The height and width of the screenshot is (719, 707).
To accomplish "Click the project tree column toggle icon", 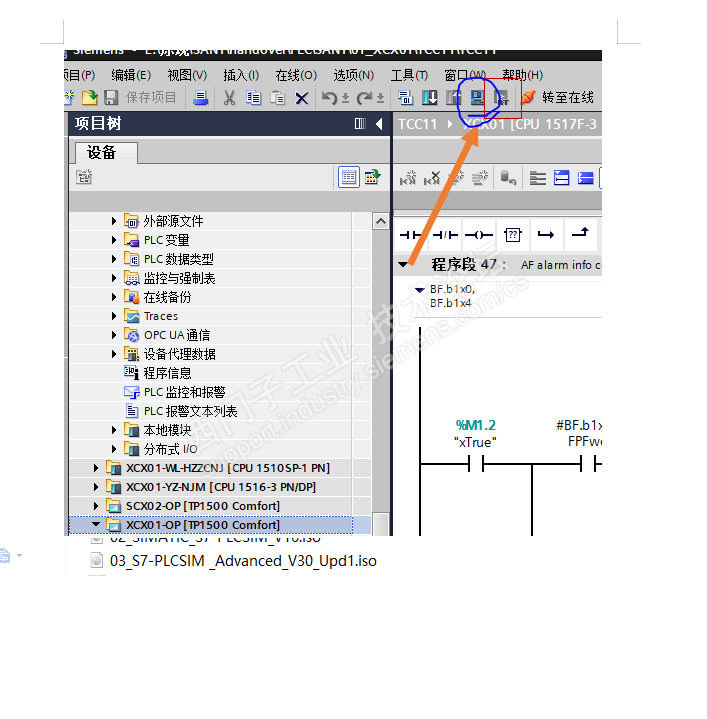I will [360, 123].
